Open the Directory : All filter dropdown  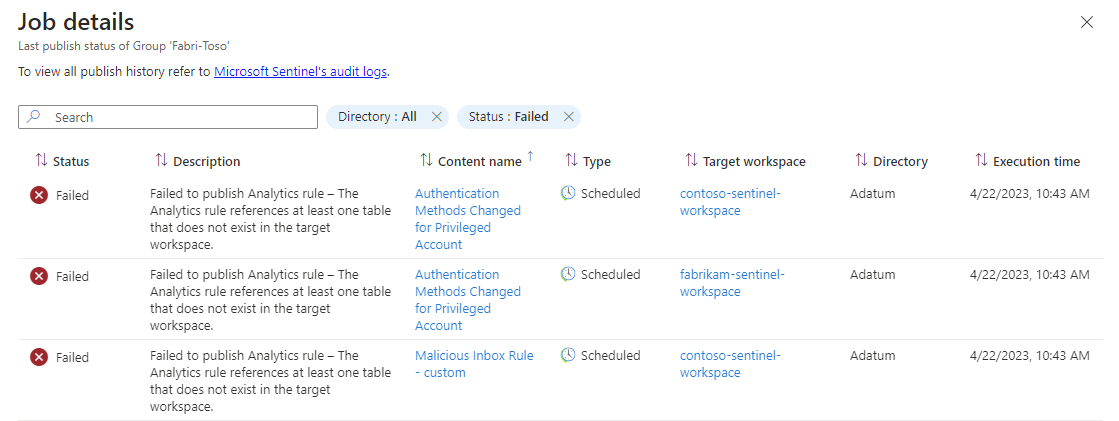coord(377,117)
